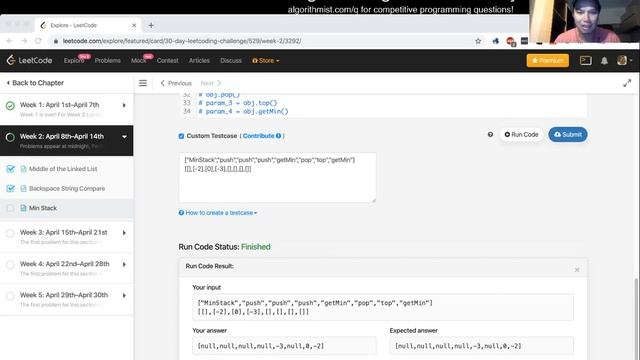640x360 pixels.
Task: Click the help question mark near Run Code
Action: pos(490,134)
